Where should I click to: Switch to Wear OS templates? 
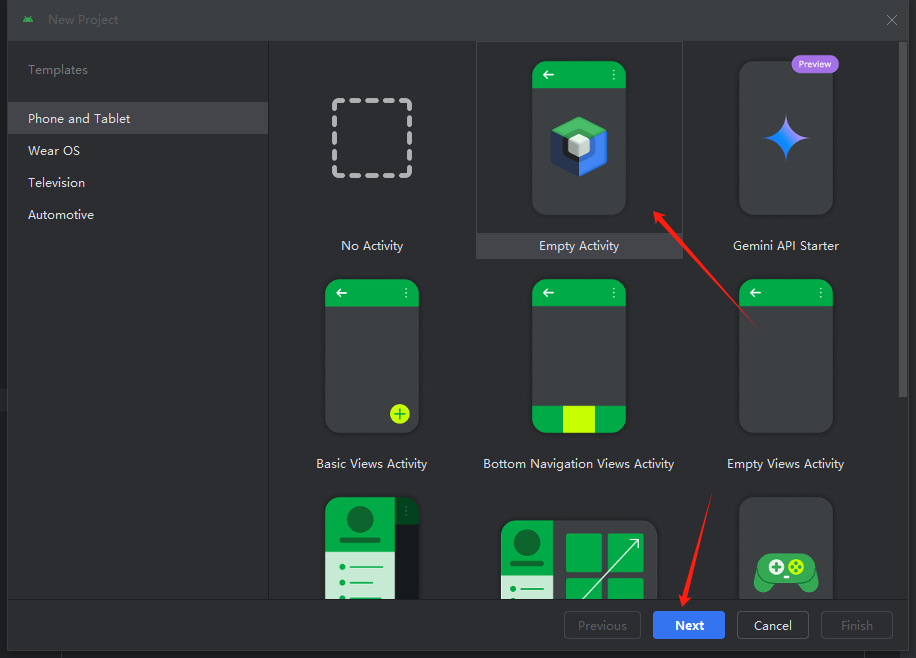pos(138,150)
